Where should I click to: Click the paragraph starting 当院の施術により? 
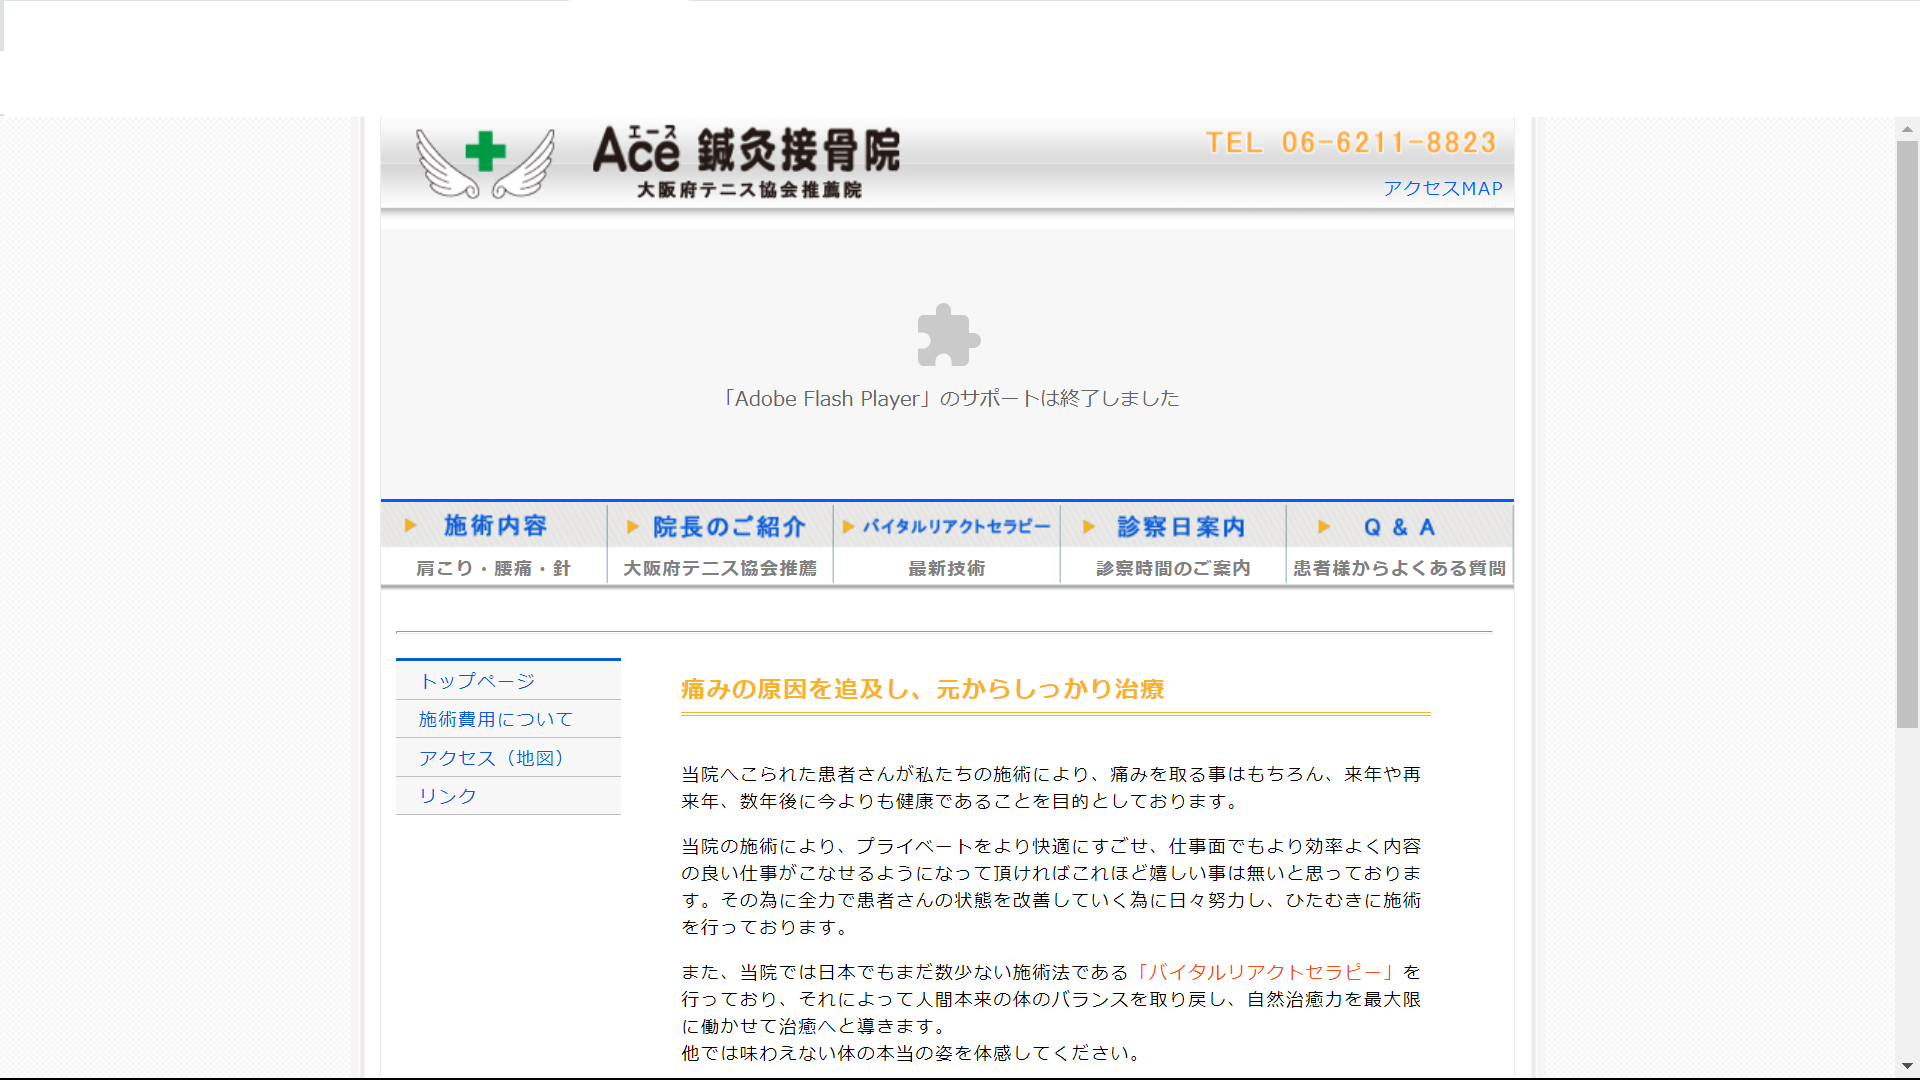1051,886
